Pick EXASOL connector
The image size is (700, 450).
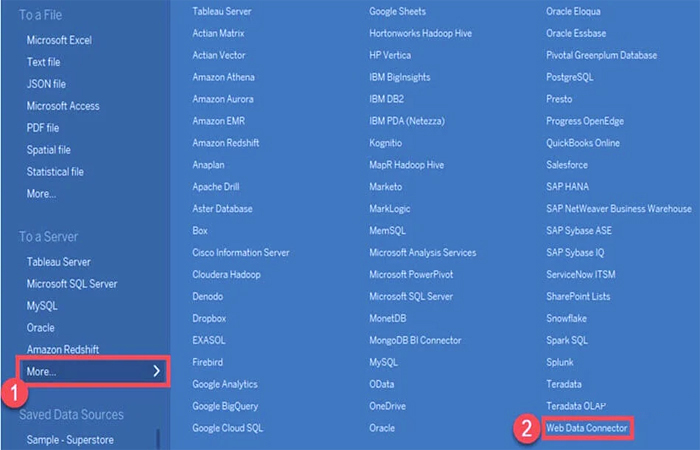coord(208,340)
